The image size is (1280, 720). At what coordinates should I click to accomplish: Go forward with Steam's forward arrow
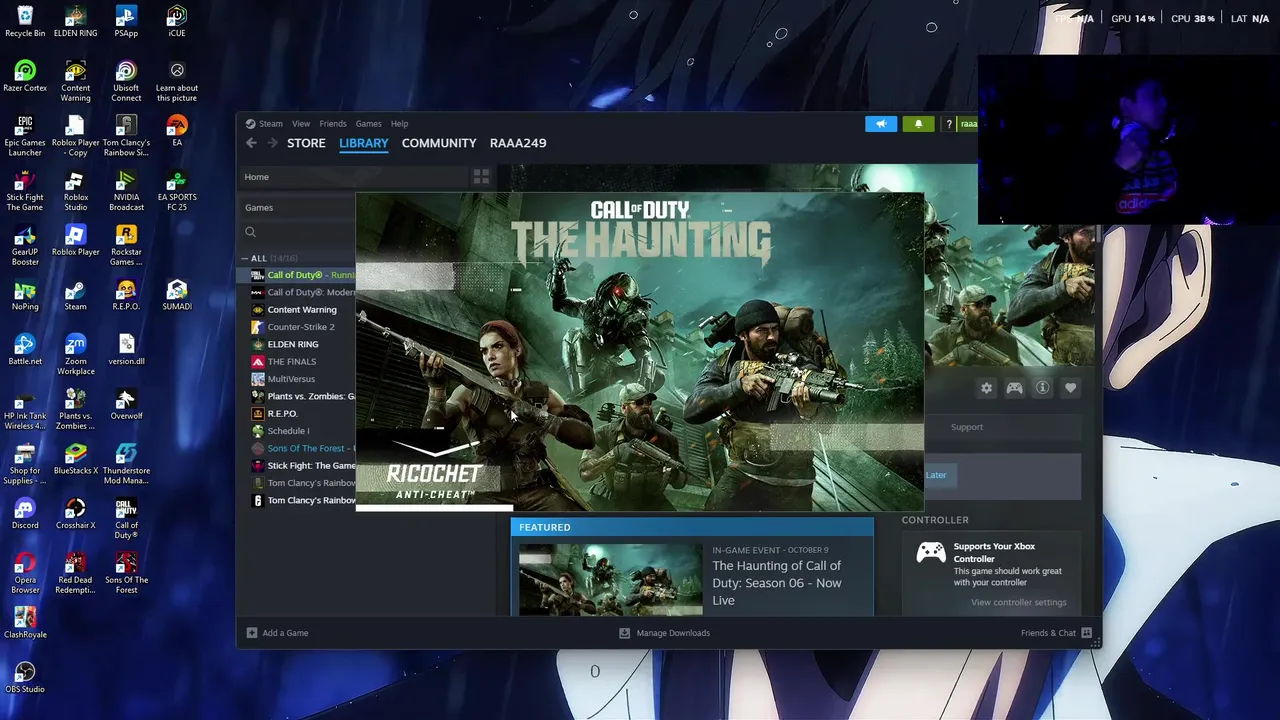coord(272,143)
